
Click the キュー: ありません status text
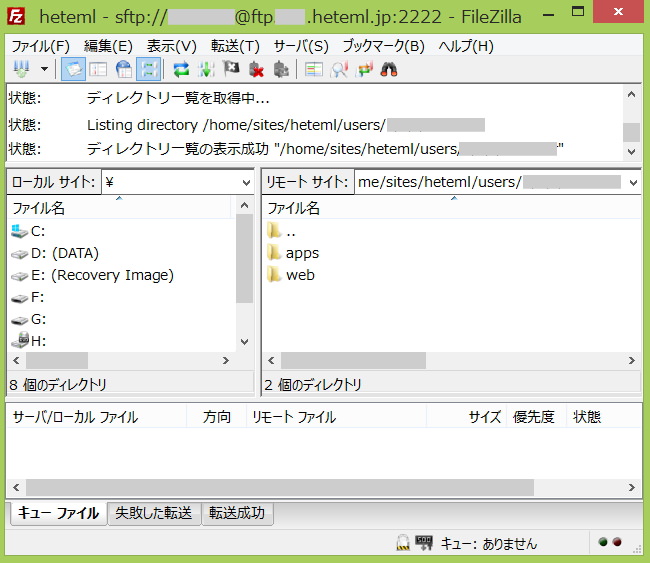[x=488, y=543]
